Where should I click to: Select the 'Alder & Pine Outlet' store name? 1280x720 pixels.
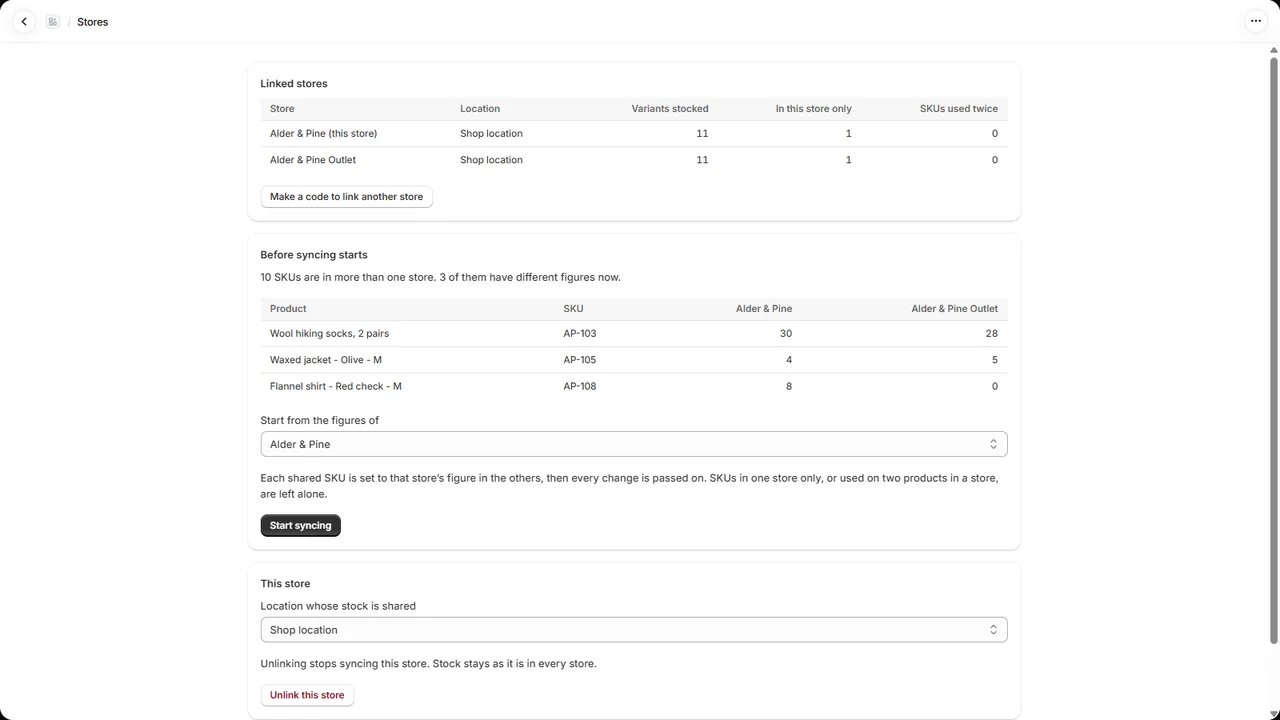tap(313, 160)
